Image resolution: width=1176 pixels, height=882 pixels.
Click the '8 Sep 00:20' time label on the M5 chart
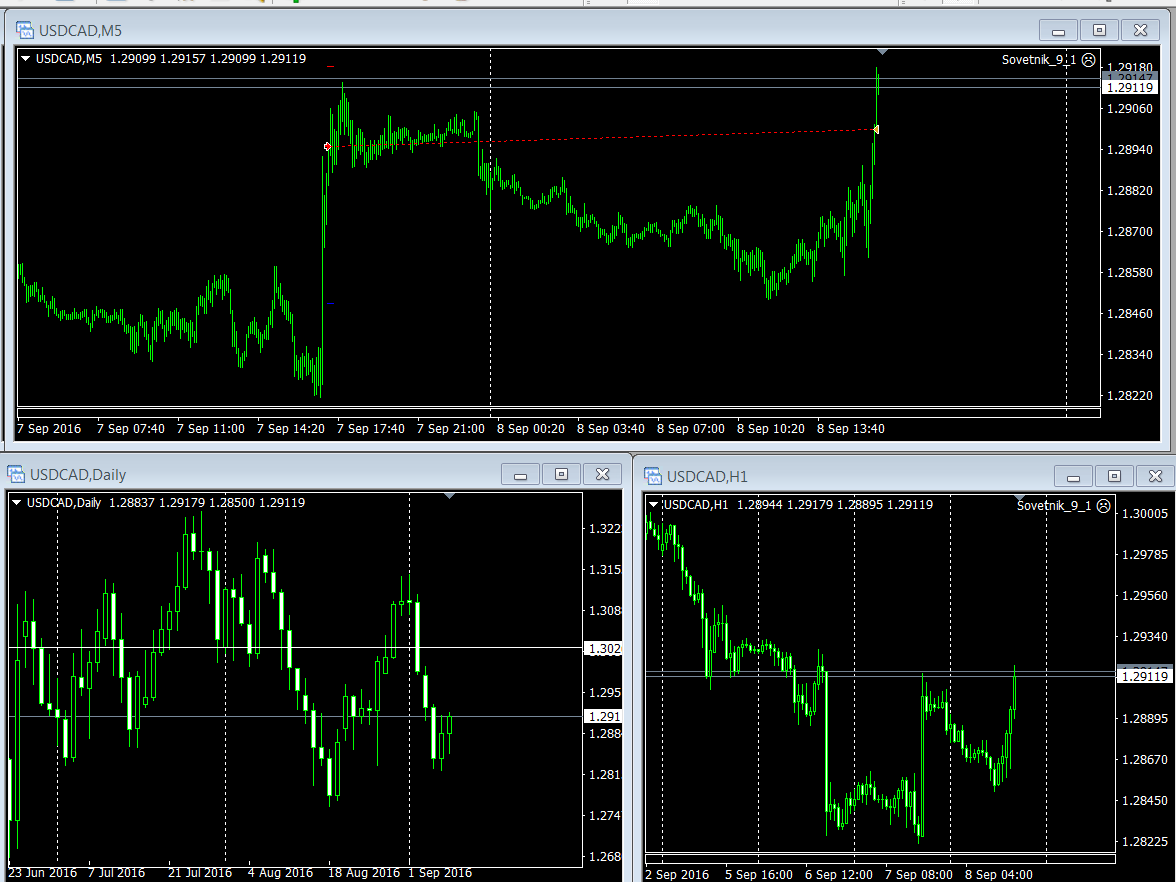(531, 429)
